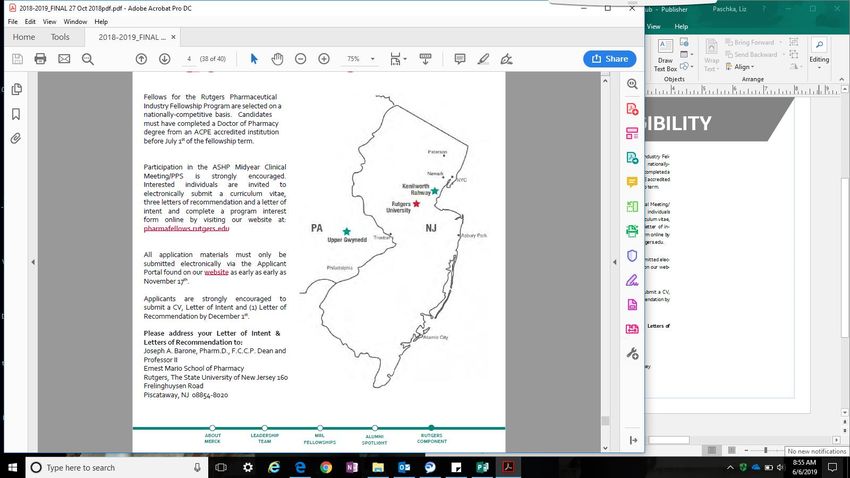Open Organize Pages tool in right pane
Screen dimensions: 850x478
[x=632, y=206]
